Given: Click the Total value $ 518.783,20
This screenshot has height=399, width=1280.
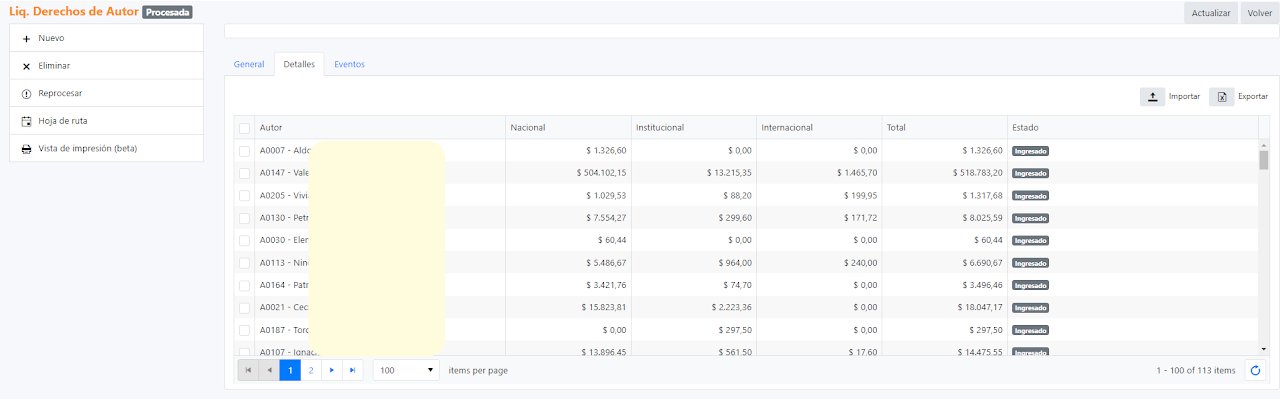Looking at the screenshot, I should tap(977, 173).
